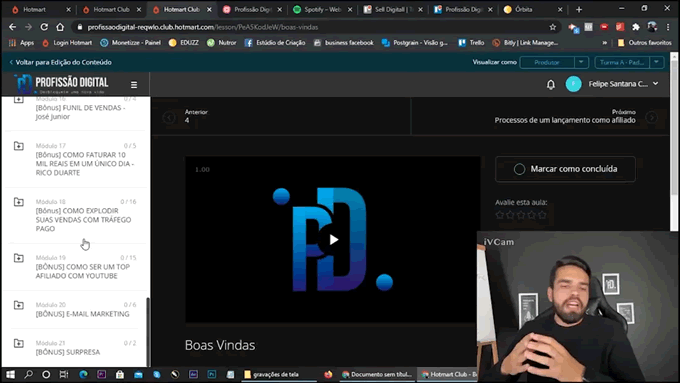Go to previous lesson arrow
Image resolution: width=680 pixels, height=383 pixels.
click(x=169, y=117)
